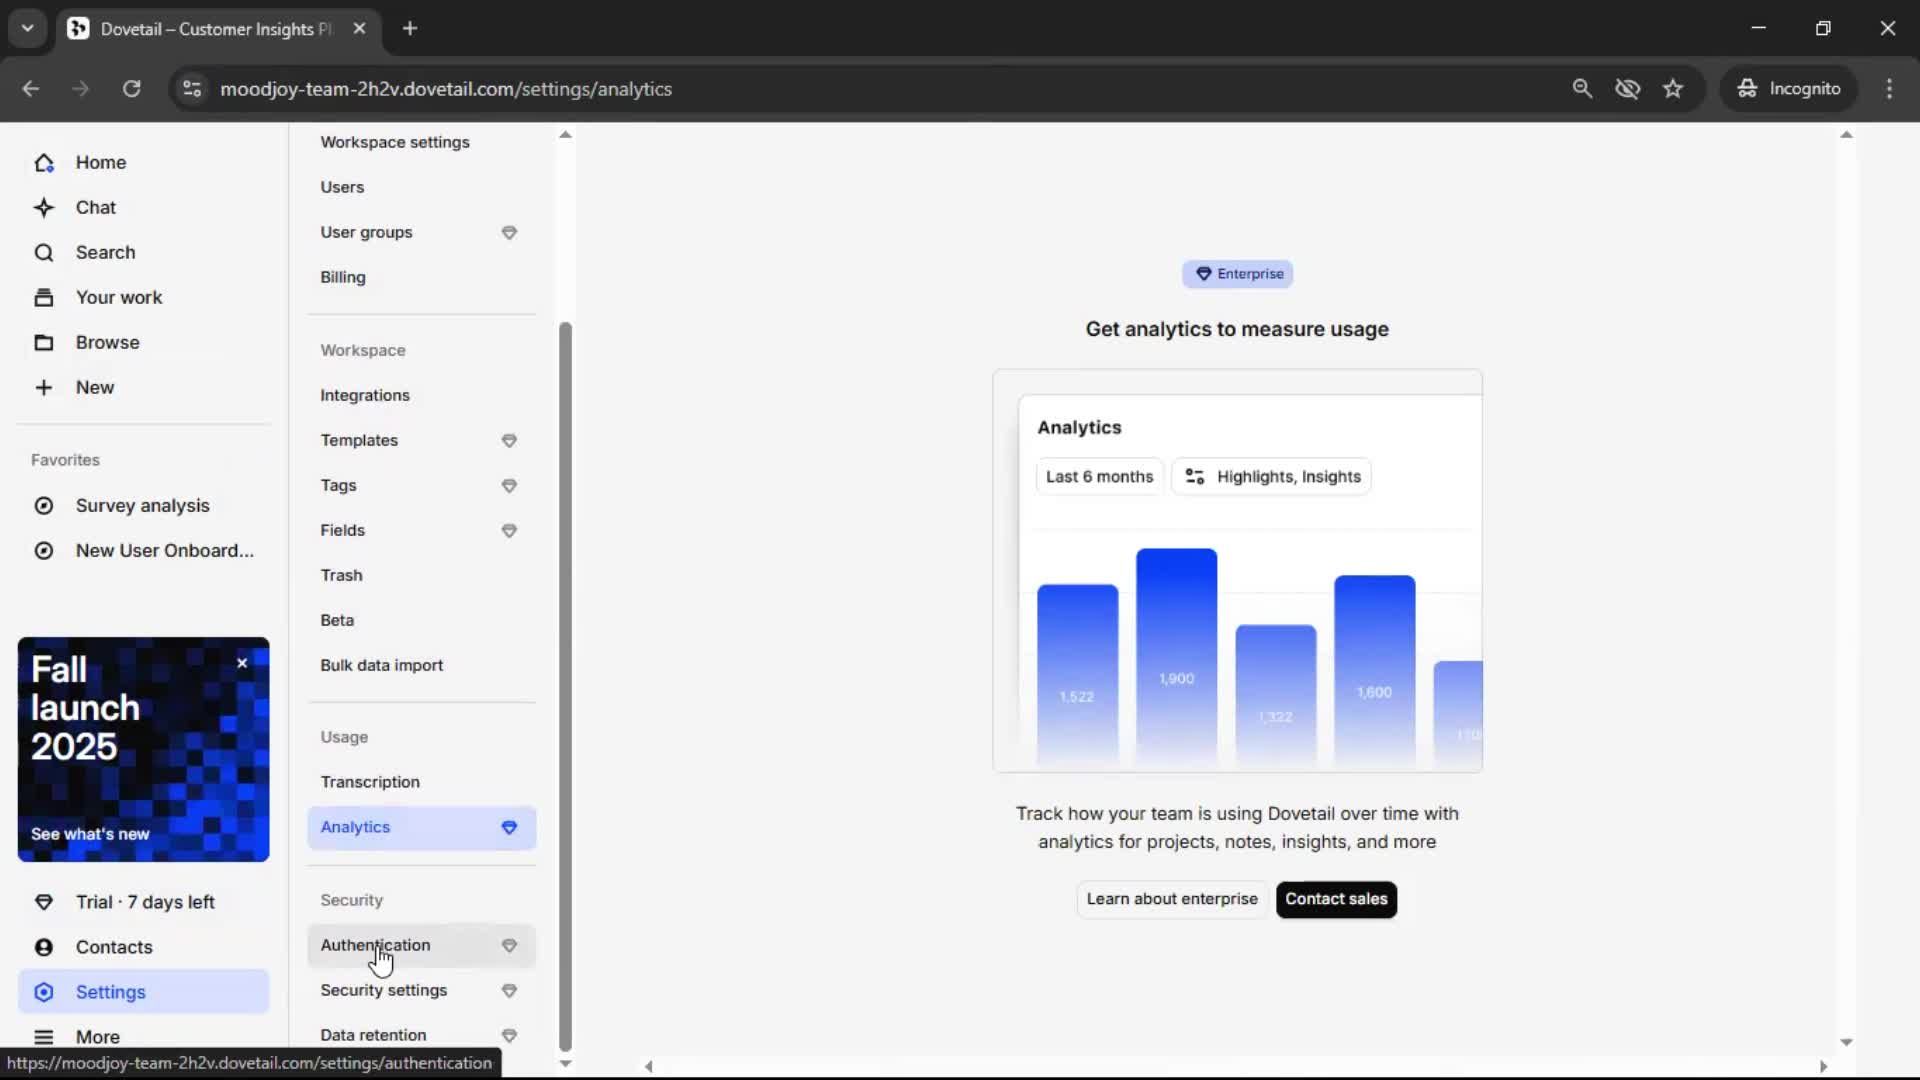The width and height of the screenshot is (1920, 1080).
Task: Click the Search magnifier in sidebar
Action: pos(44,253)
